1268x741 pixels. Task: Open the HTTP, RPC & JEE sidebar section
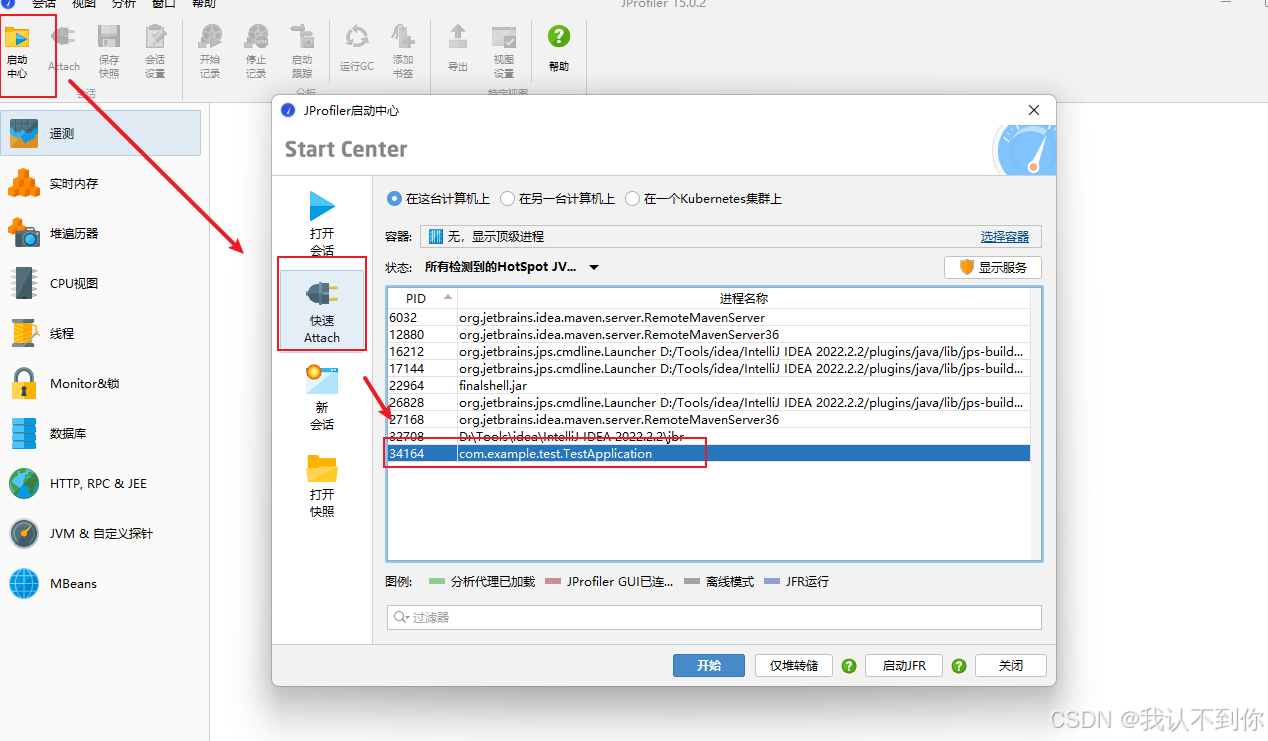100,483
